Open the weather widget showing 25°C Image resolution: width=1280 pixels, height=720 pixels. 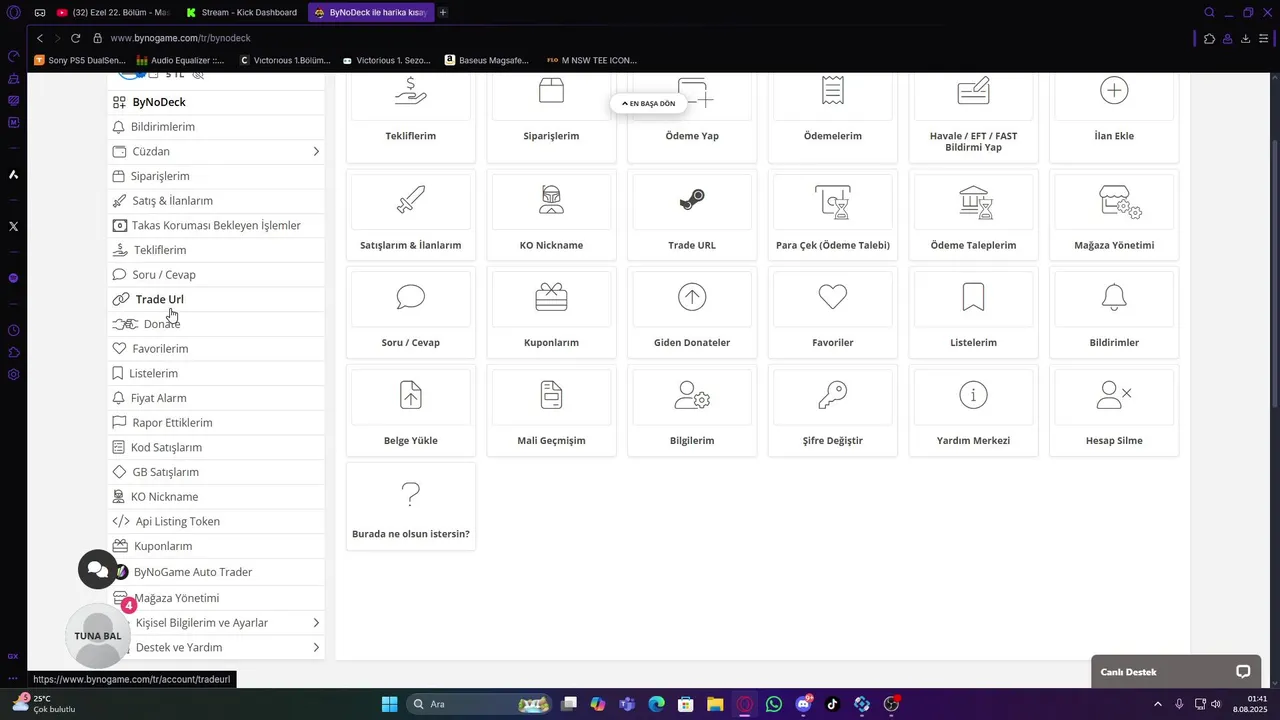tap(45, 704)
